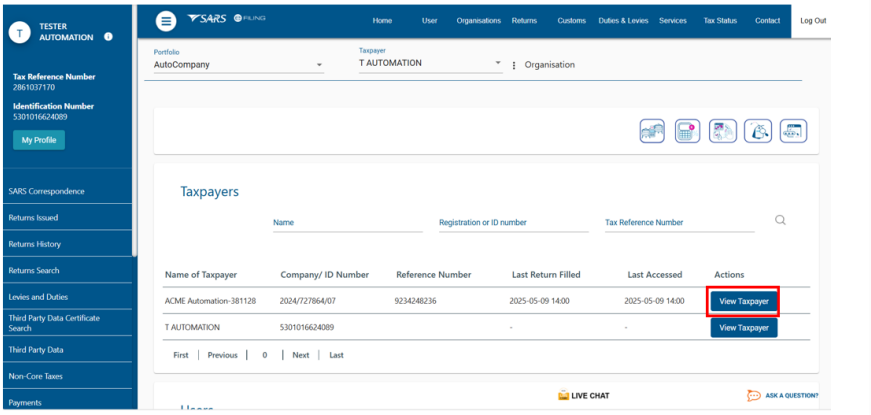The height and width of the screenshot is (415, 871).
Task: Open the Live Chat envelope icon
Action: pos(564,396)
